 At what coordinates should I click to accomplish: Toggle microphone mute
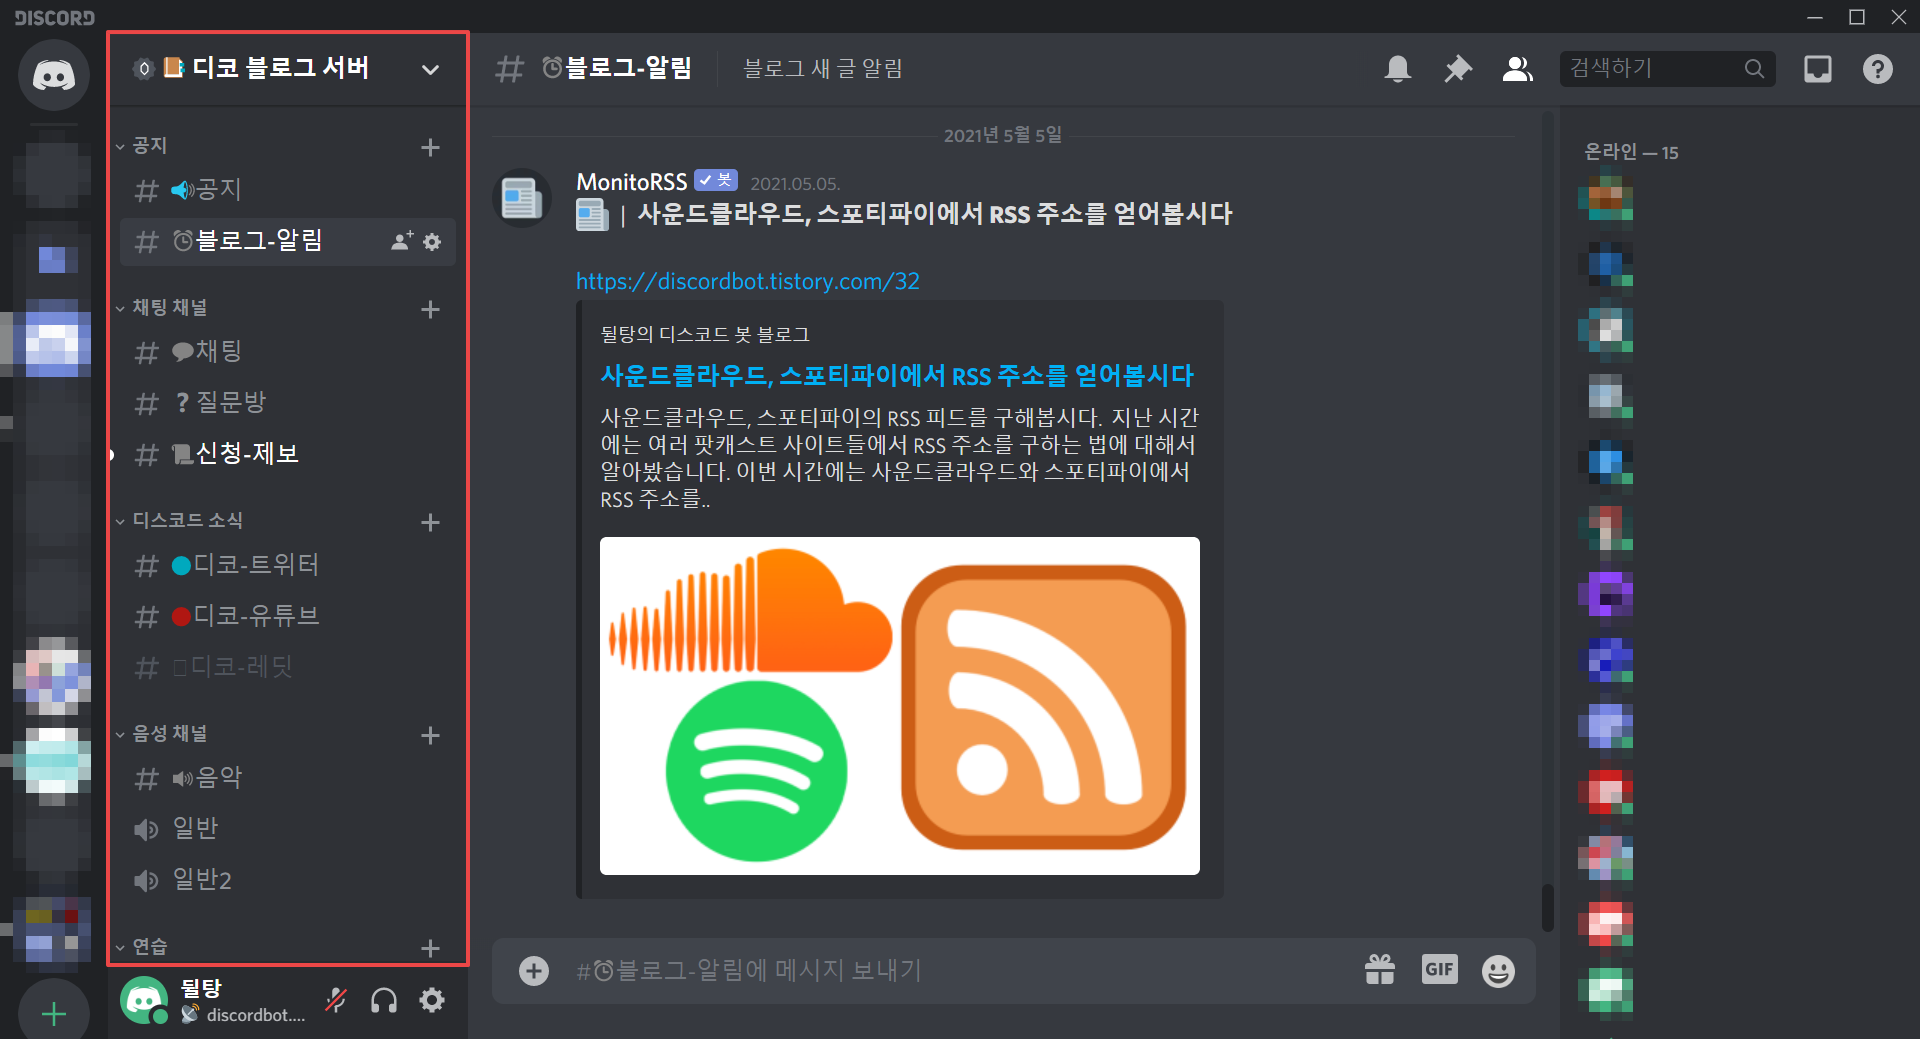(336, 1000)
